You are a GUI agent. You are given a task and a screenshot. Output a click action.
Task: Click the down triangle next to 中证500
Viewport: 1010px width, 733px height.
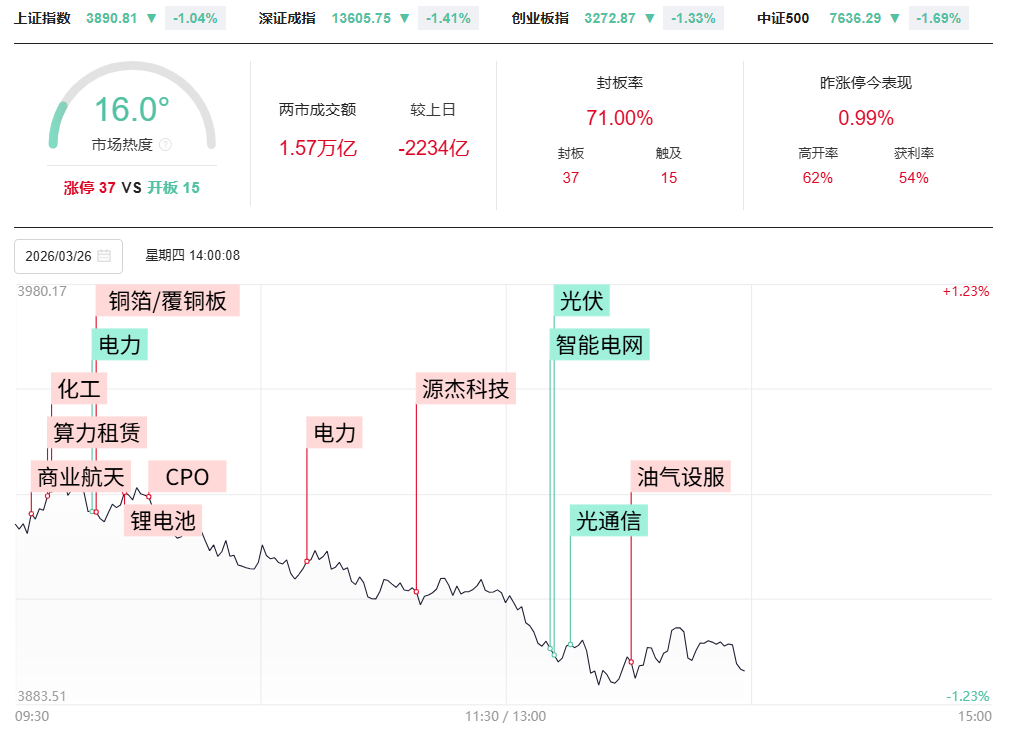(894, 18)
